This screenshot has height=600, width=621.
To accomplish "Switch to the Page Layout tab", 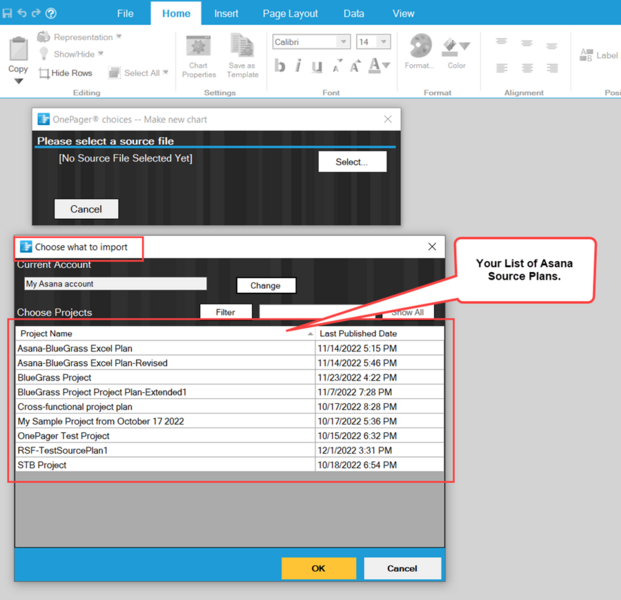I will [x=290, y=13].
